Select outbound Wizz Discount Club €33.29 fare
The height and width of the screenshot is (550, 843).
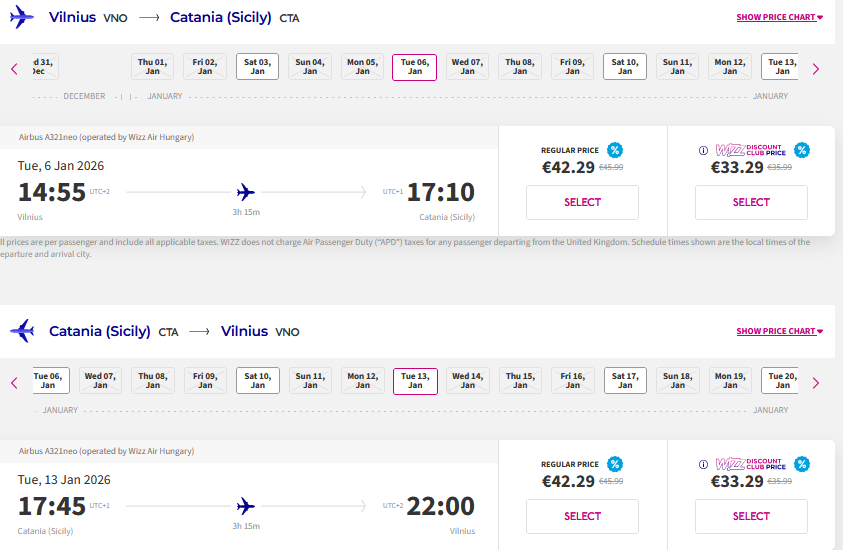coord(751,202)
